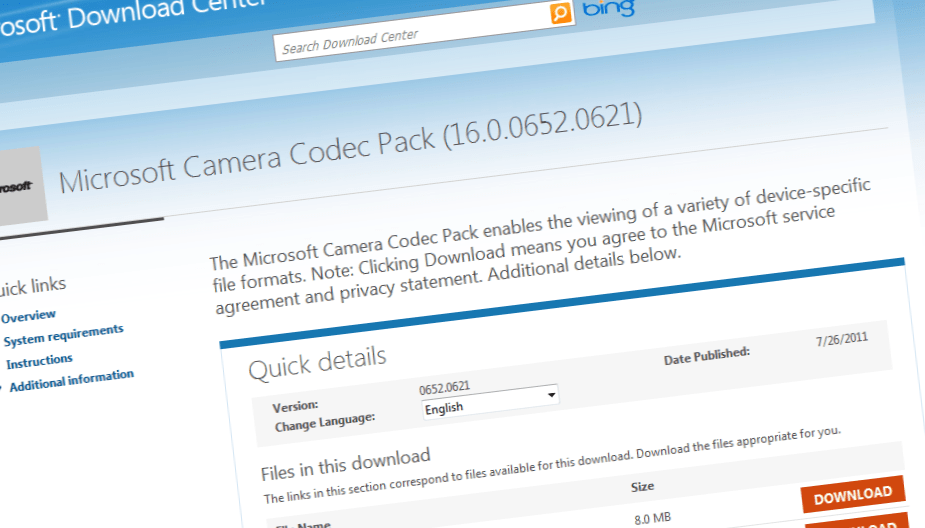Open the Additional information quick link

[71, 381]
